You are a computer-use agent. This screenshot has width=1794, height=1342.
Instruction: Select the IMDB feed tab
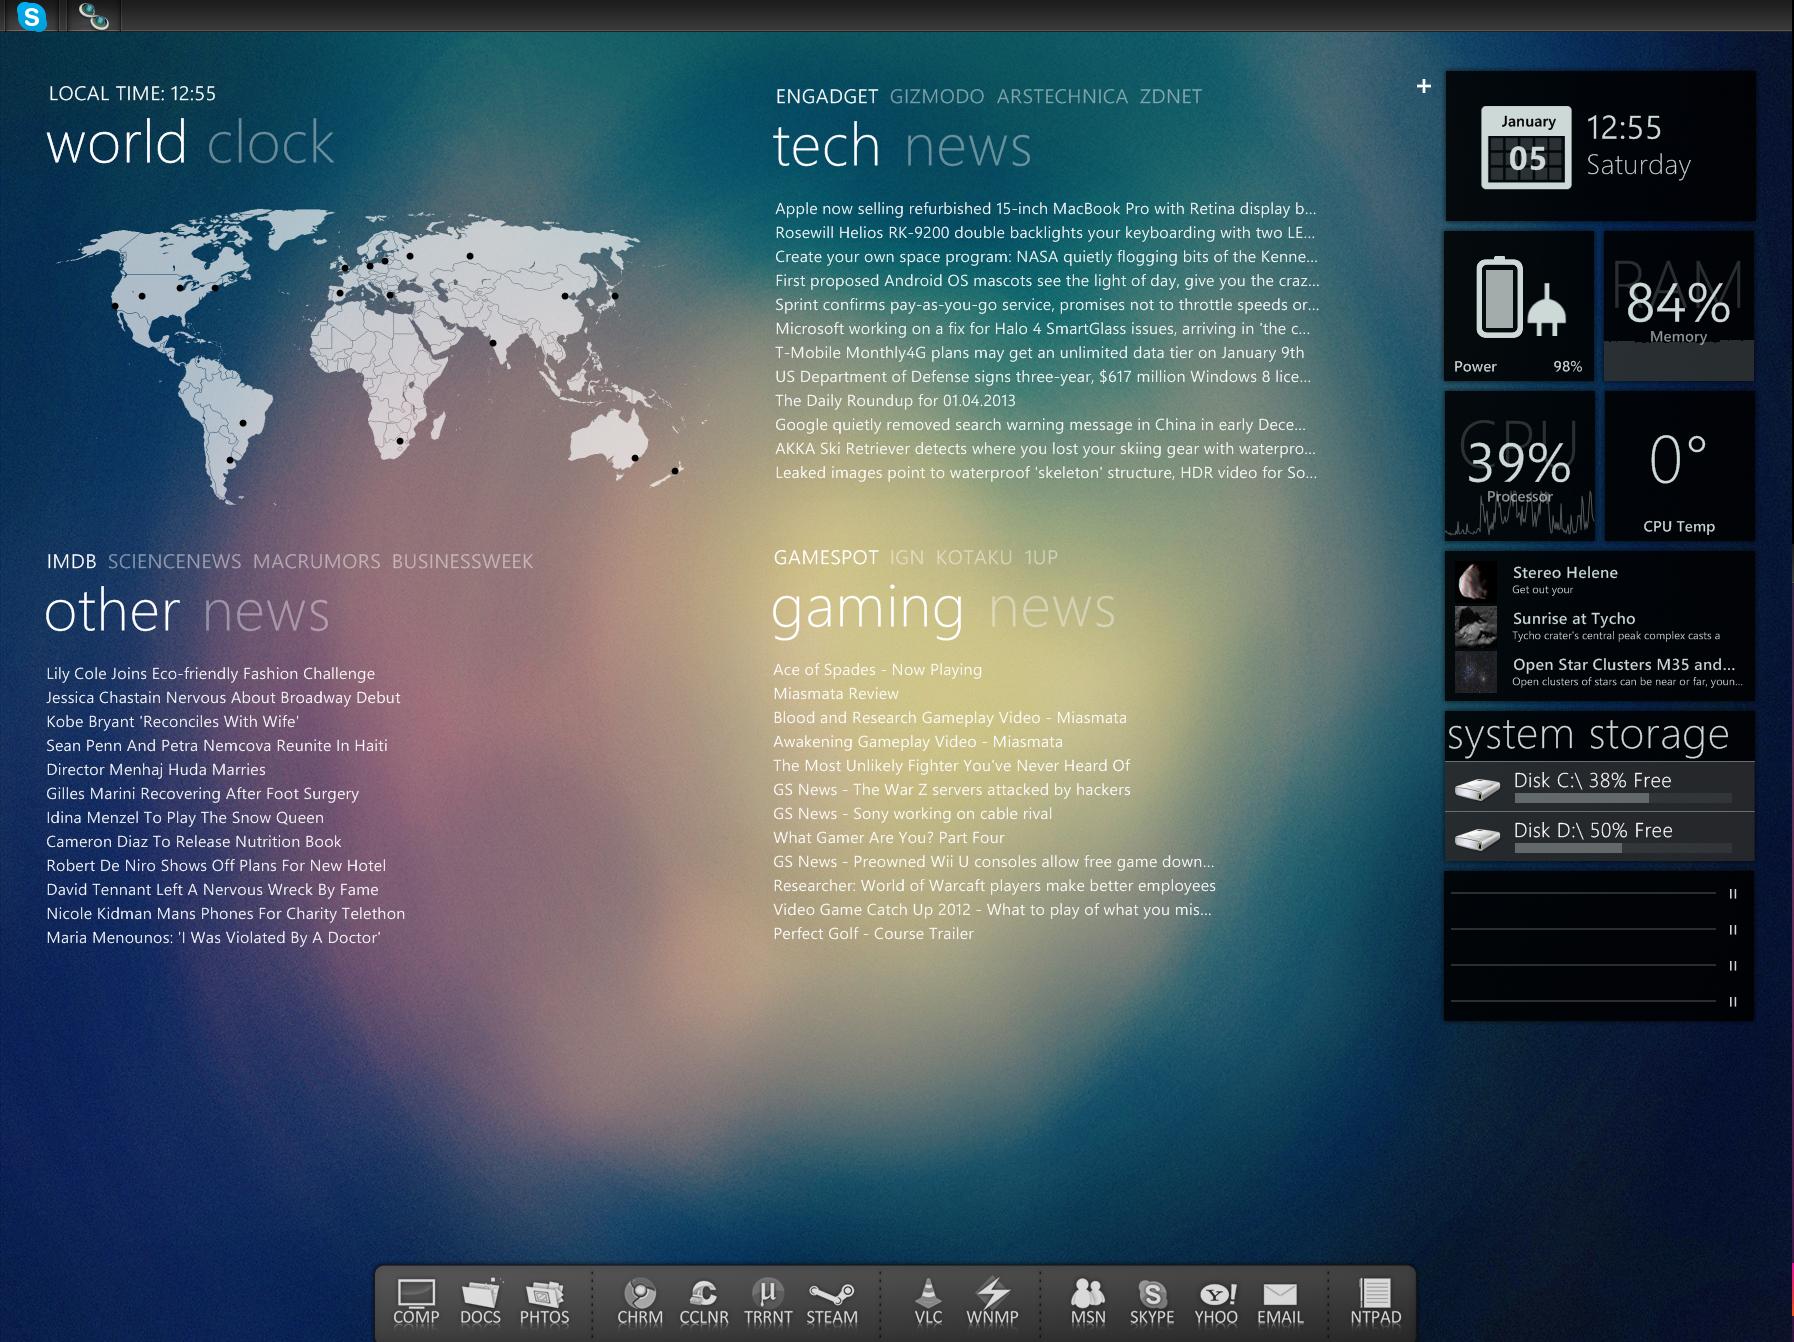click(x=72, y=561)
